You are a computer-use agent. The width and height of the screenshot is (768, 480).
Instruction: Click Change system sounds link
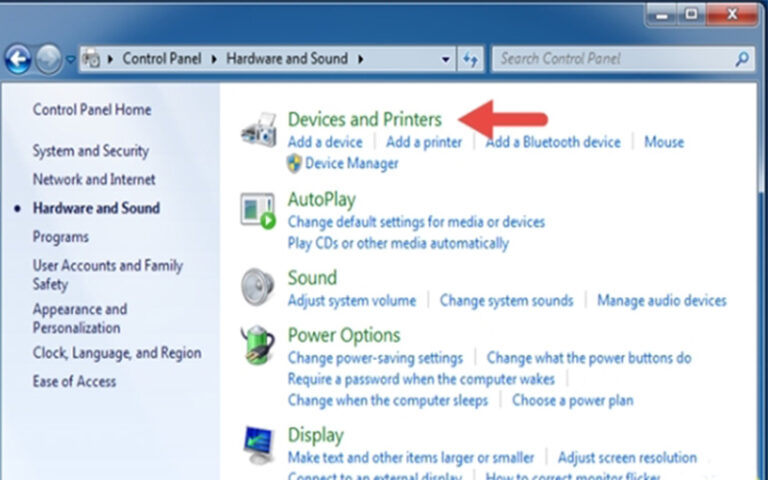[506, 300]
